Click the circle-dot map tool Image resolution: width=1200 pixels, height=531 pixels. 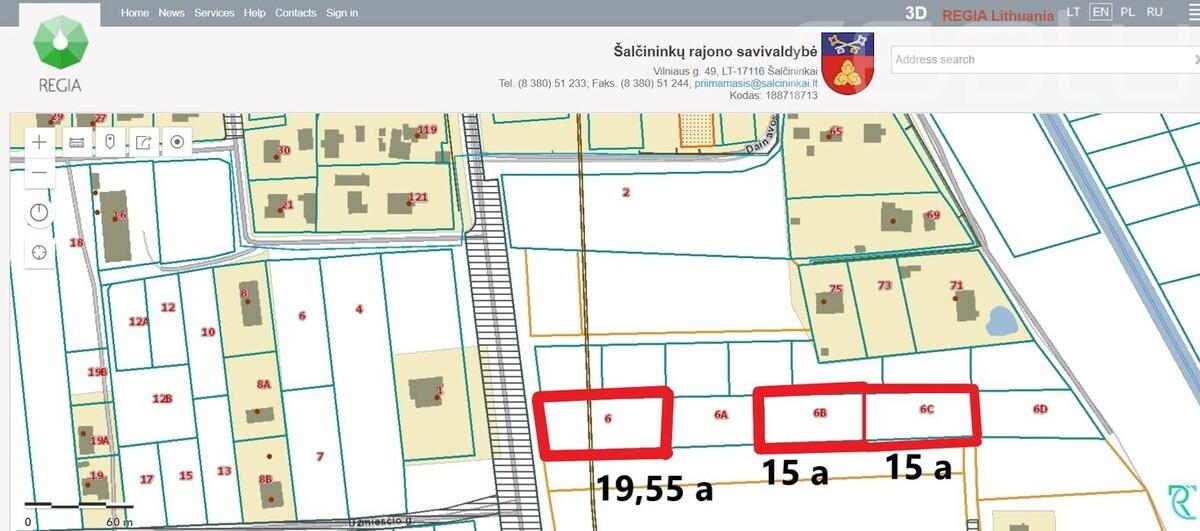click(x=177, y=142)
